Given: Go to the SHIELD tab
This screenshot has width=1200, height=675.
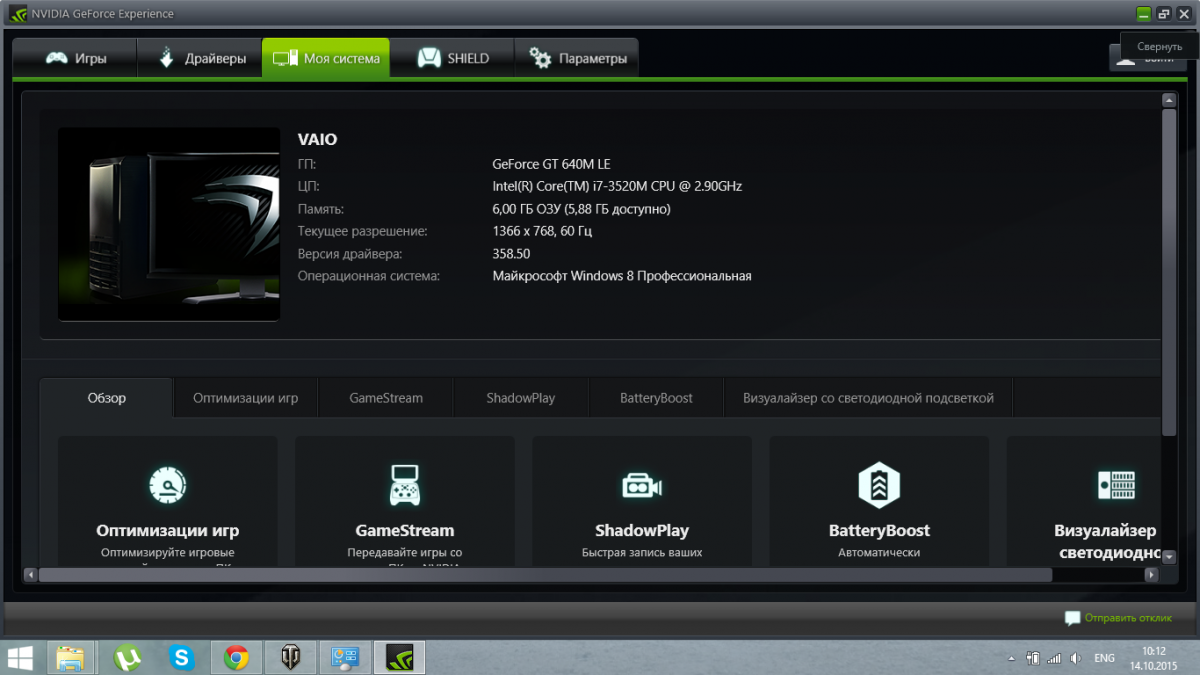Looking at the screenshot, I should (453, 58).
